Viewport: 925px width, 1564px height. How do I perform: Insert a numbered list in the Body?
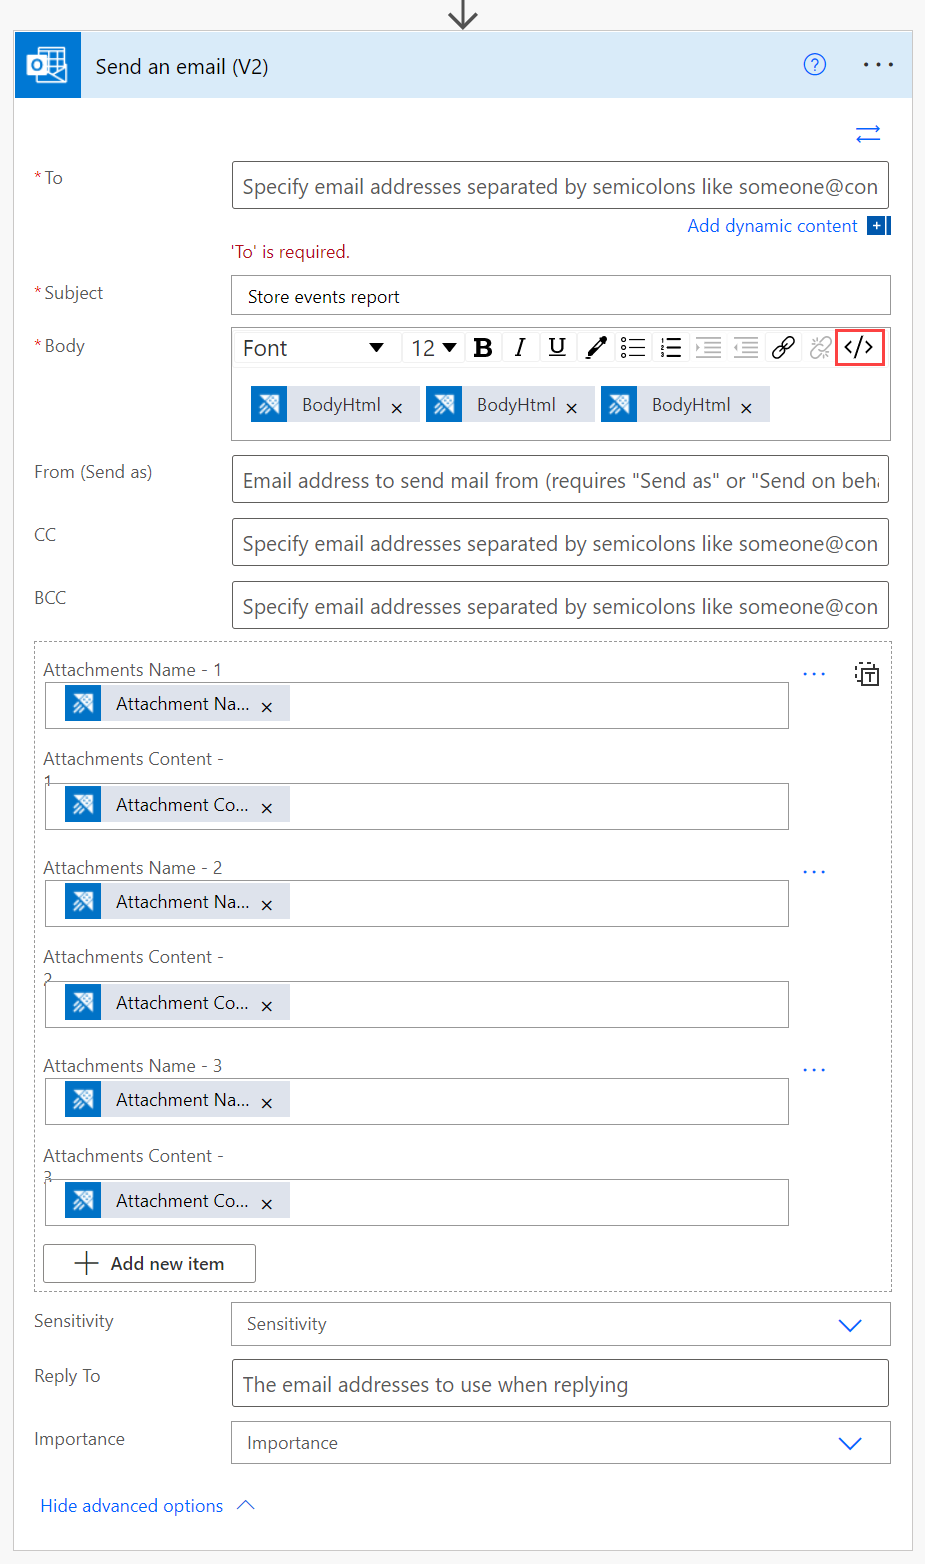[x=670, y=347]
